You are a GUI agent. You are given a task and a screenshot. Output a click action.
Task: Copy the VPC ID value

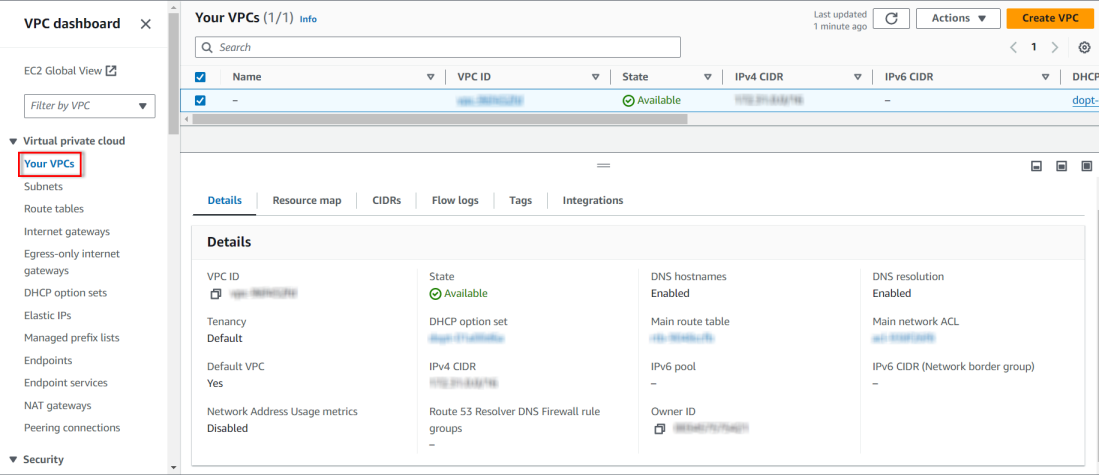(x=216, y=294)
